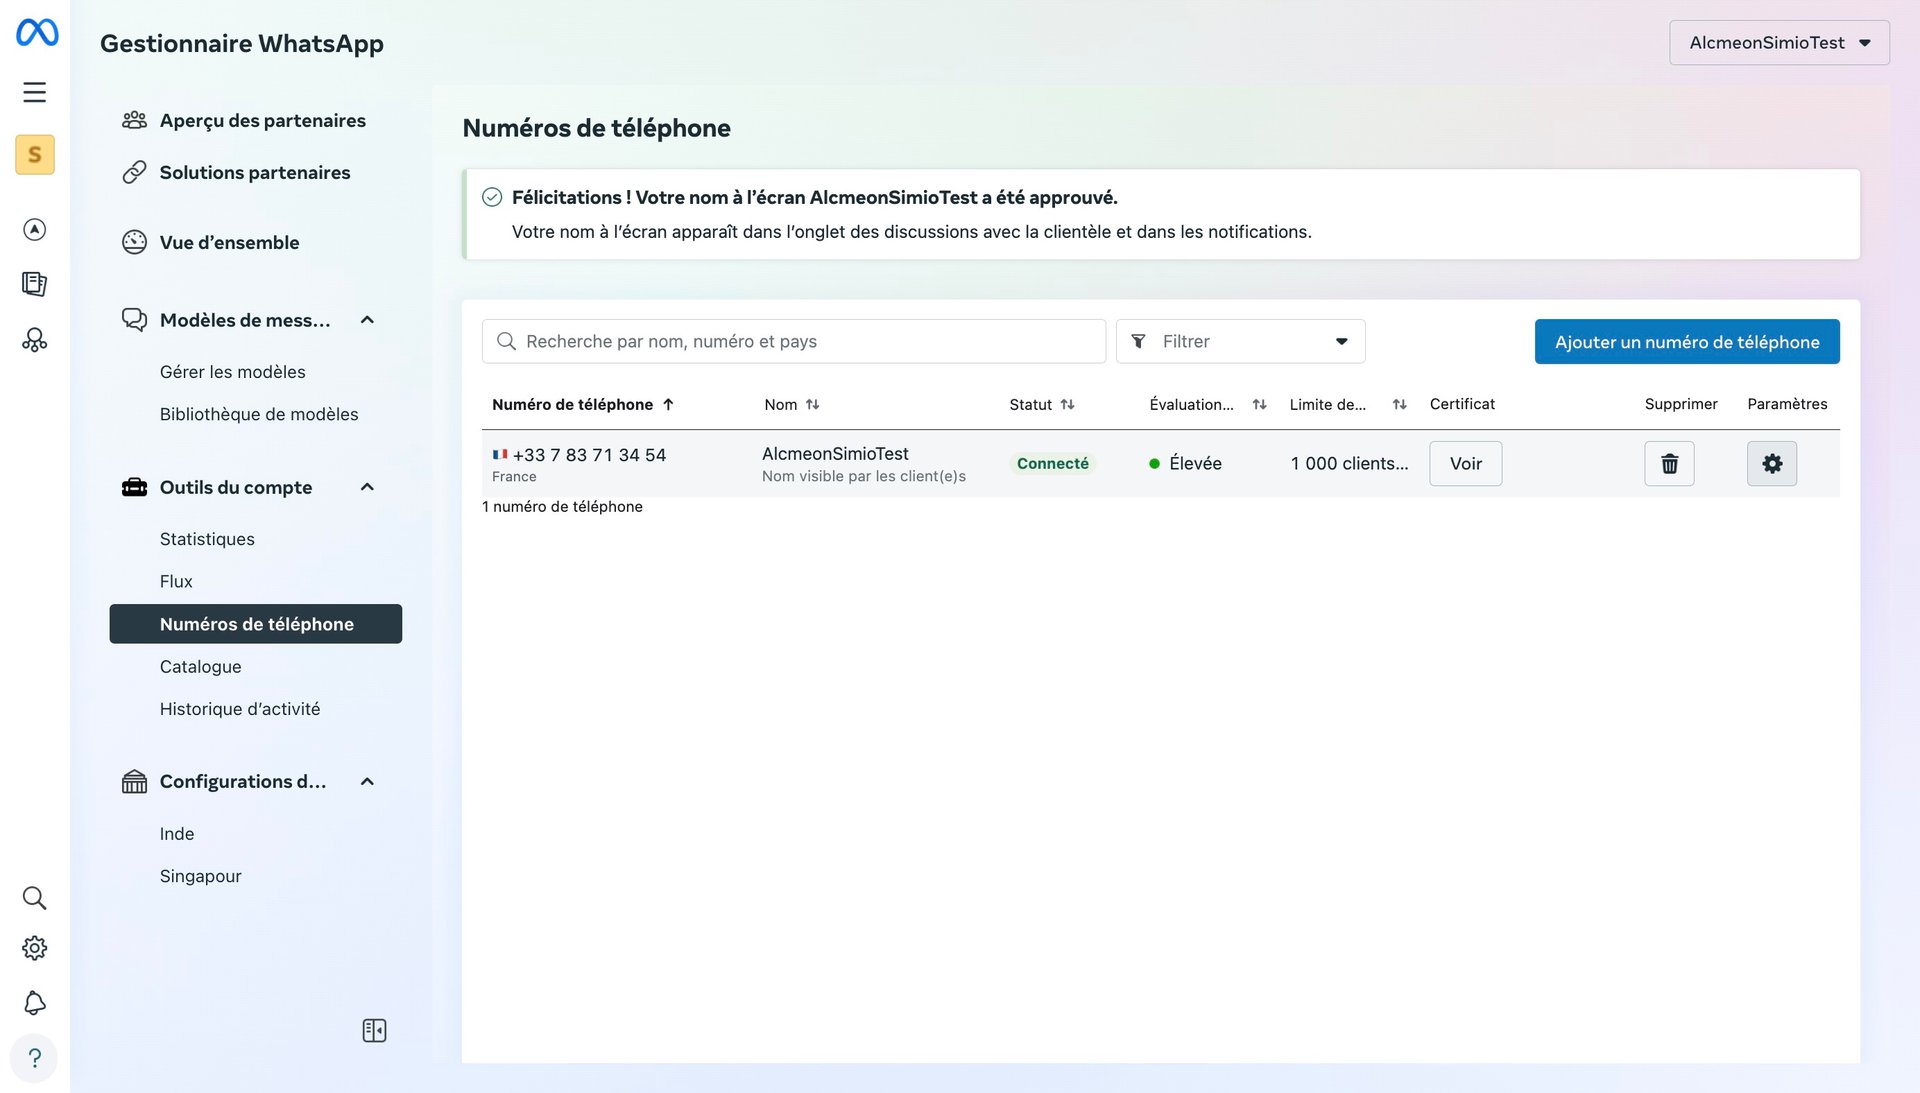Sort by Statut column arrows
The width and height of the screenshot is (1920, 1093).
click(x=1067, y=405)
